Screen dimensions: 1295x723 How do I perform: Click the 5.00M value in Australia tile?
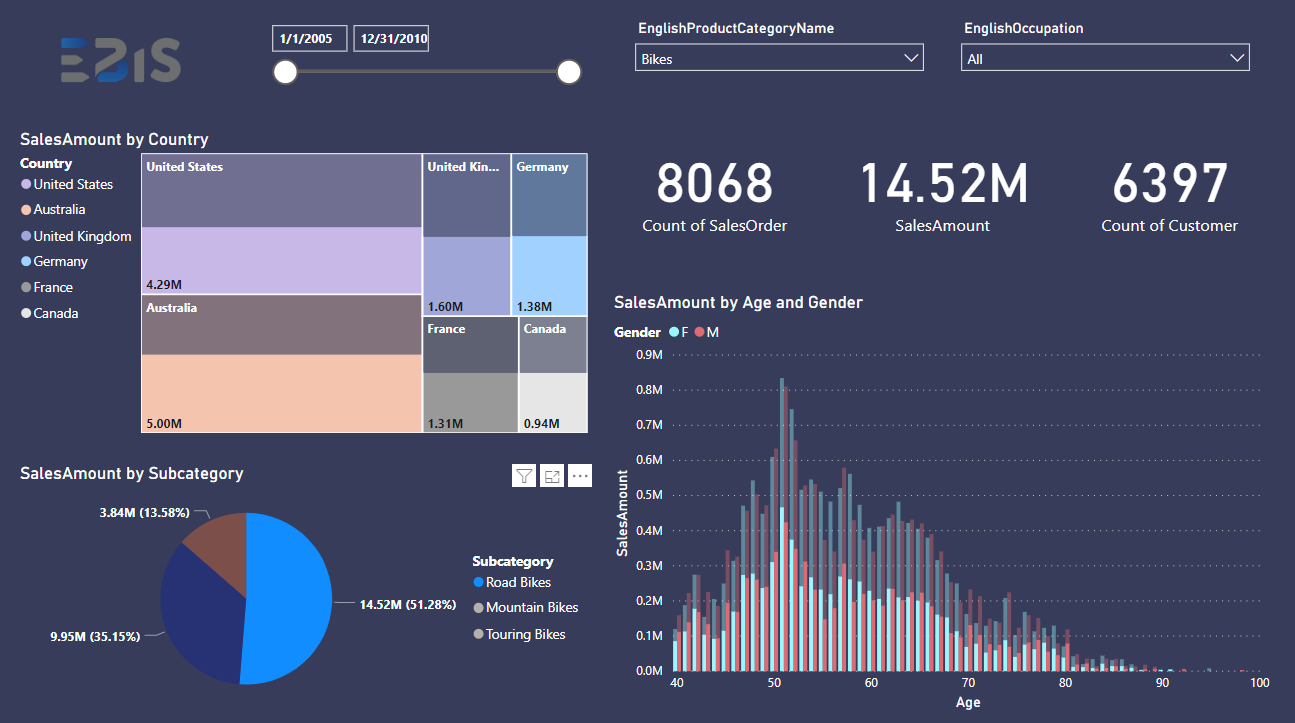tap(164, 424)
